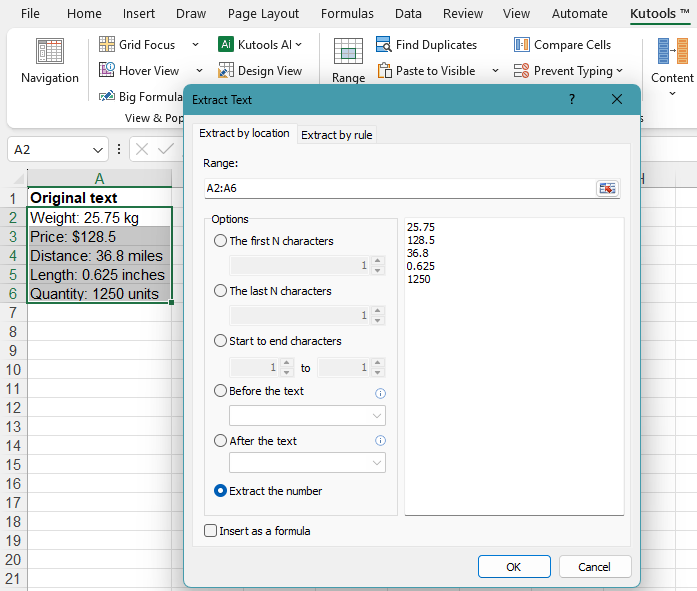
Task: Click the Big Formula Bar icon
Action: [x=107, y=96]
